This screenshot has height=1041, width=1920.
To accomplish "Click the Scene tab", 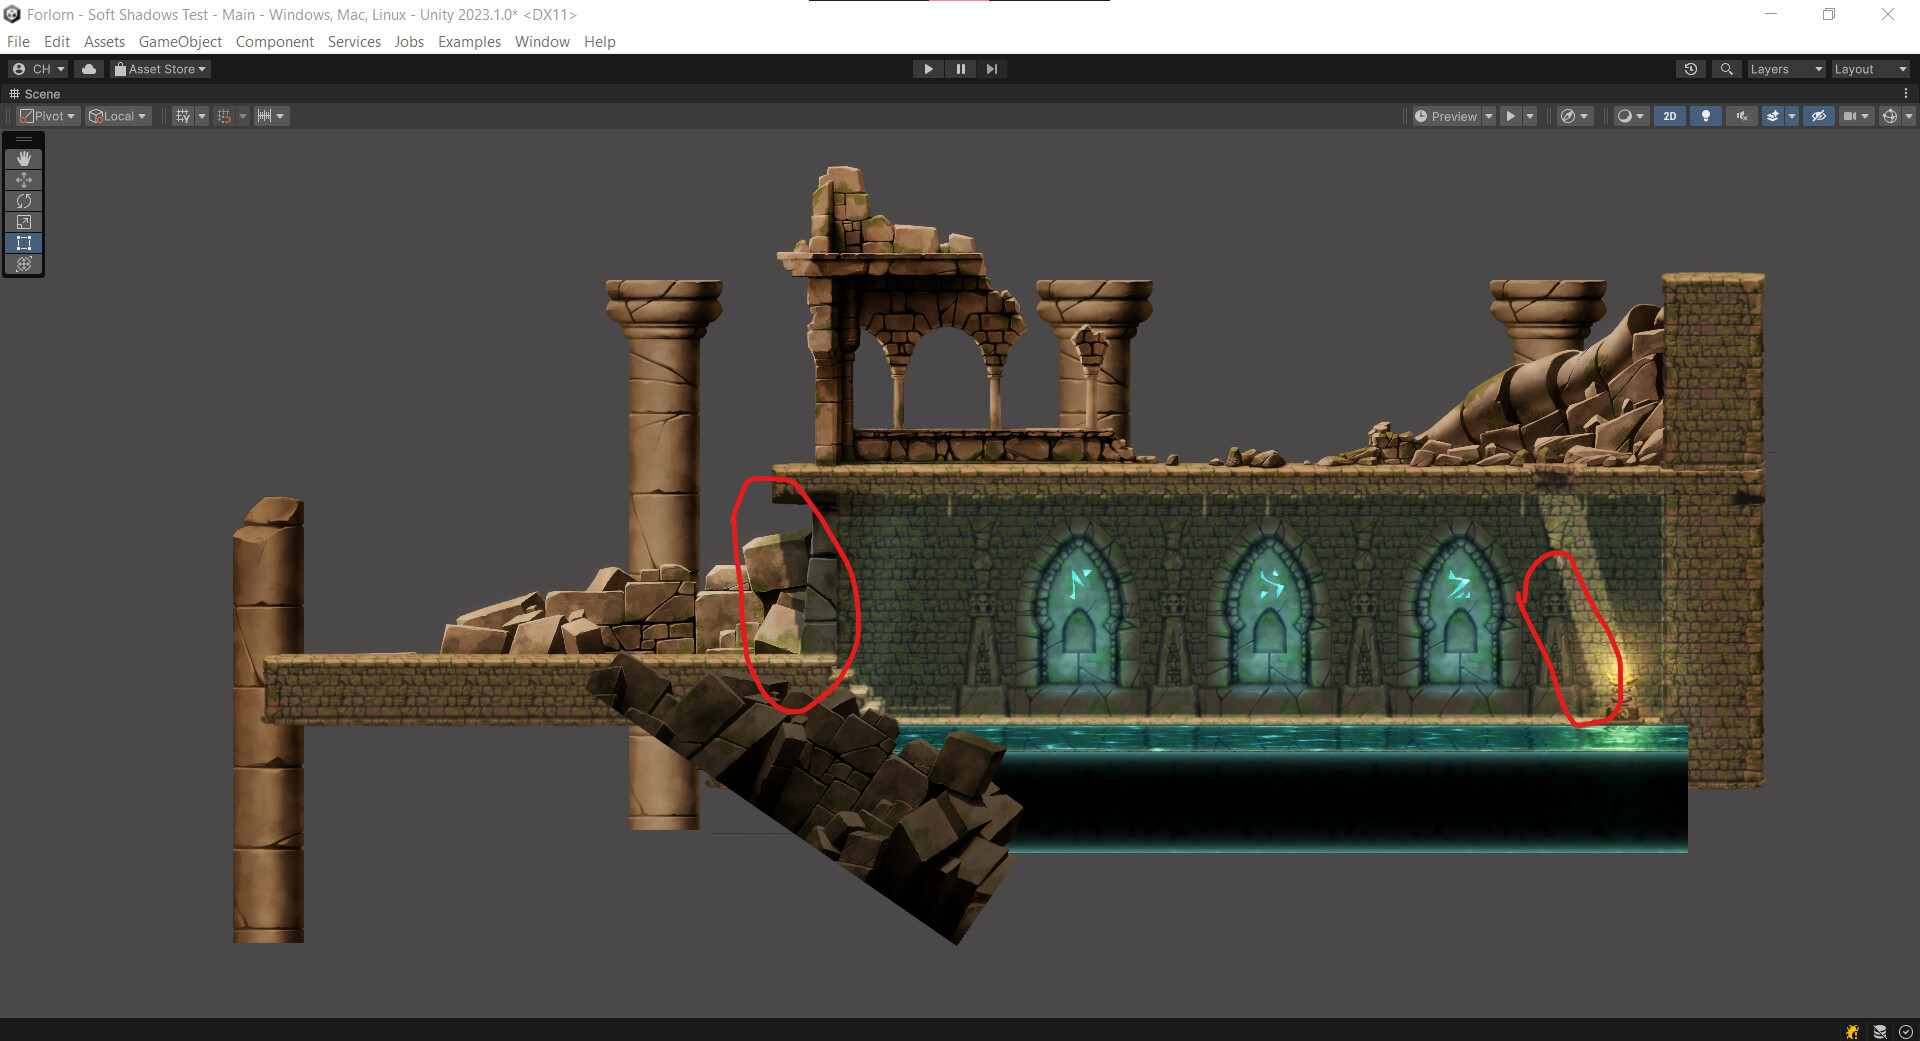I will pyautogui.click(x=41, y=93).
